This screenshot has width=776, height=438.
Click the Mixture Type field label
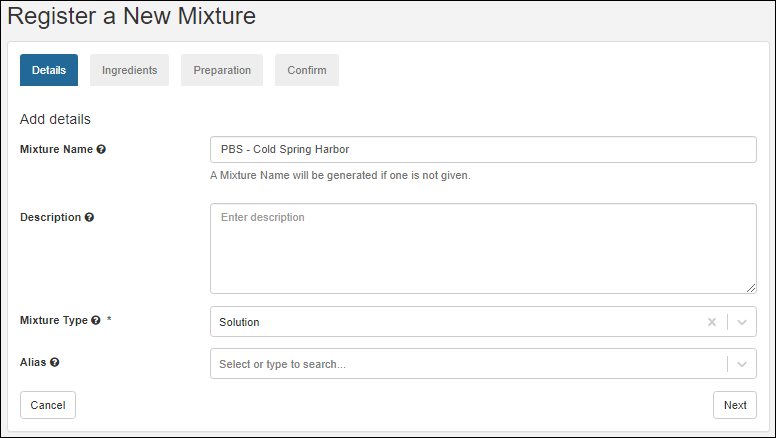(54, 321)
